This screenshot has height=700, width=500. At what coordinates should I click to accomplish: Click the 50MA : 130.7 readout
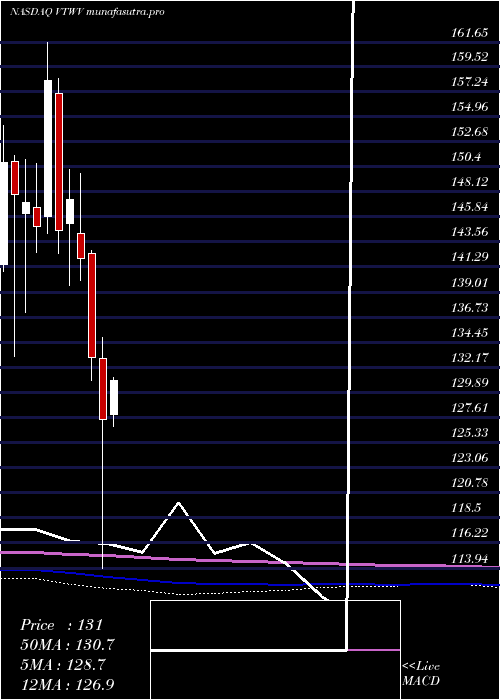click(x=67, y=645)
